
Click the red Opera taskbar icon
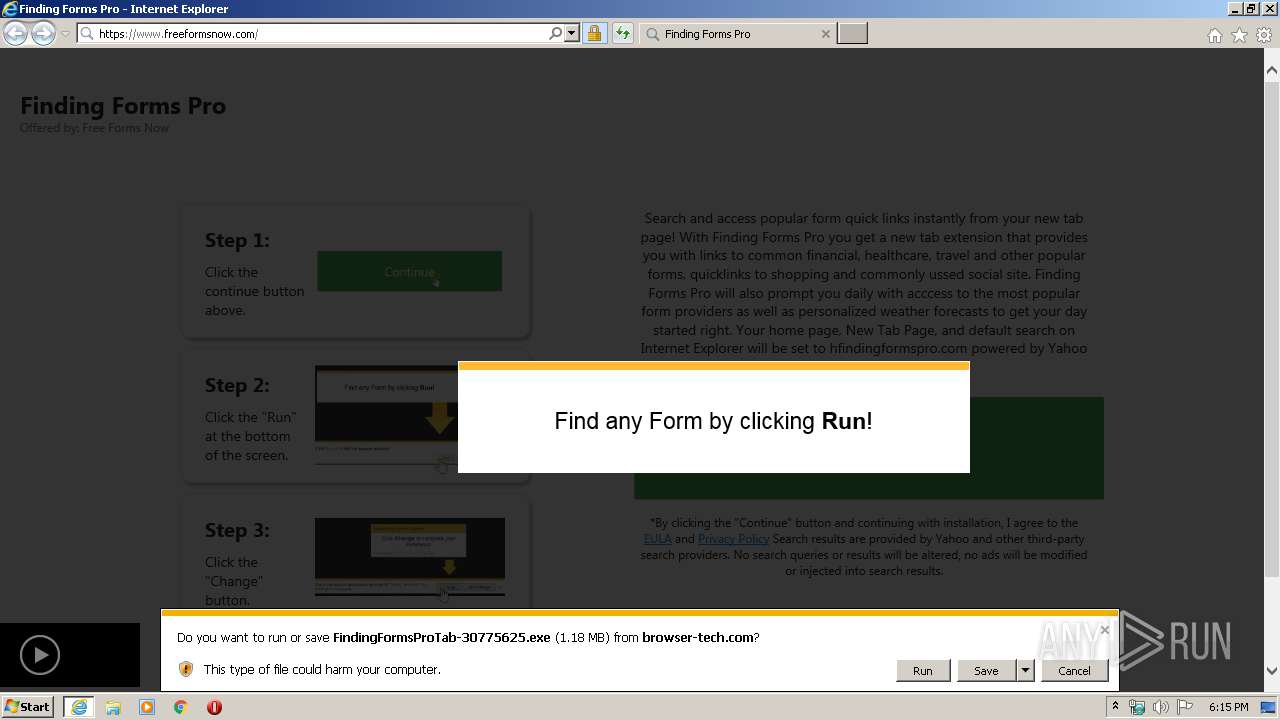pos(214,707)
